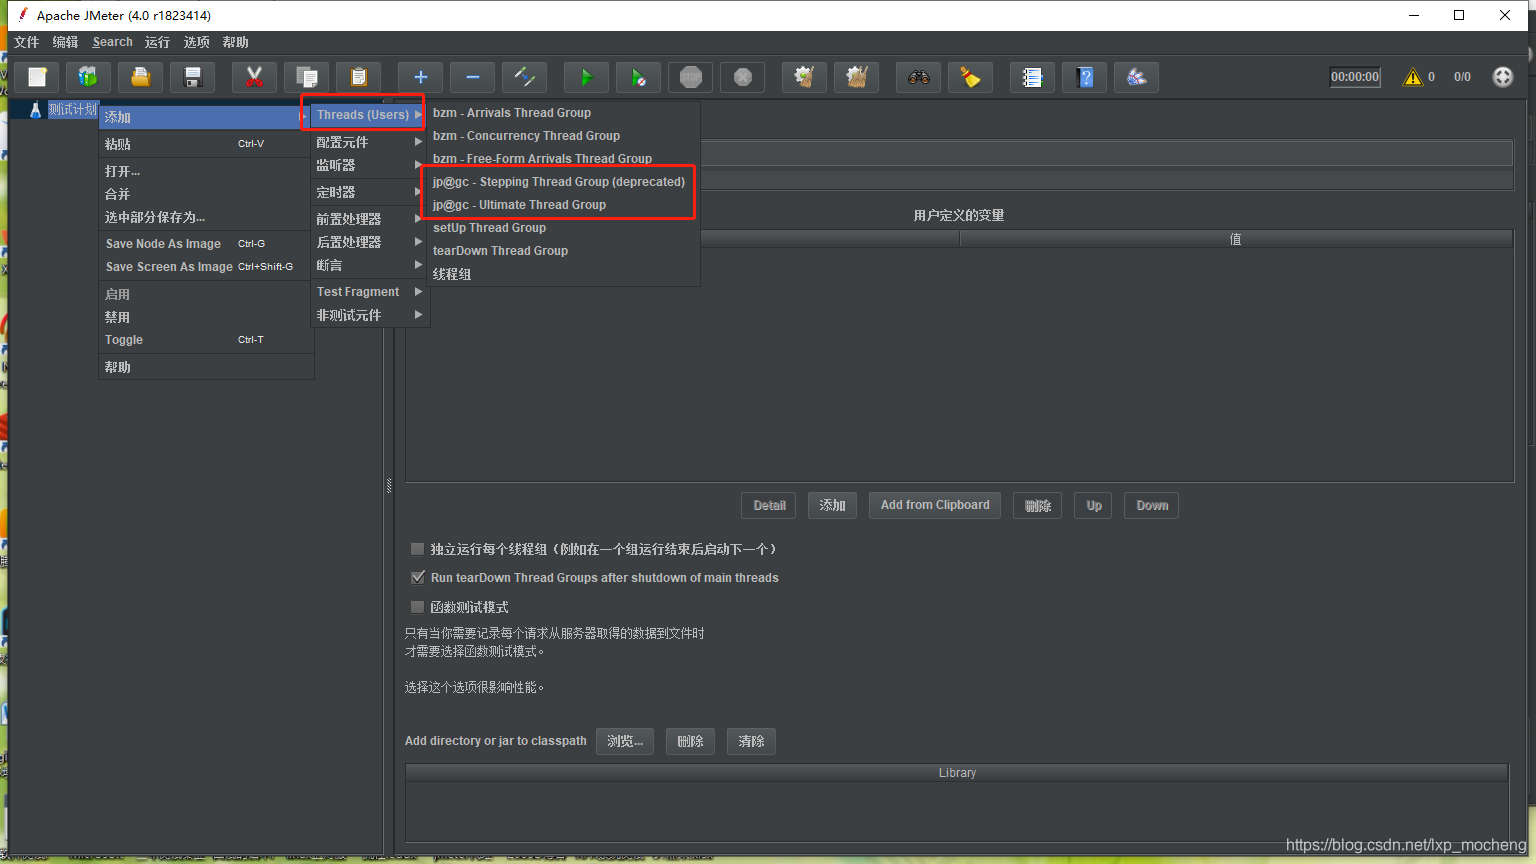Start the test with green play icon
The image size is (1536, 864).
click(586, 77)
